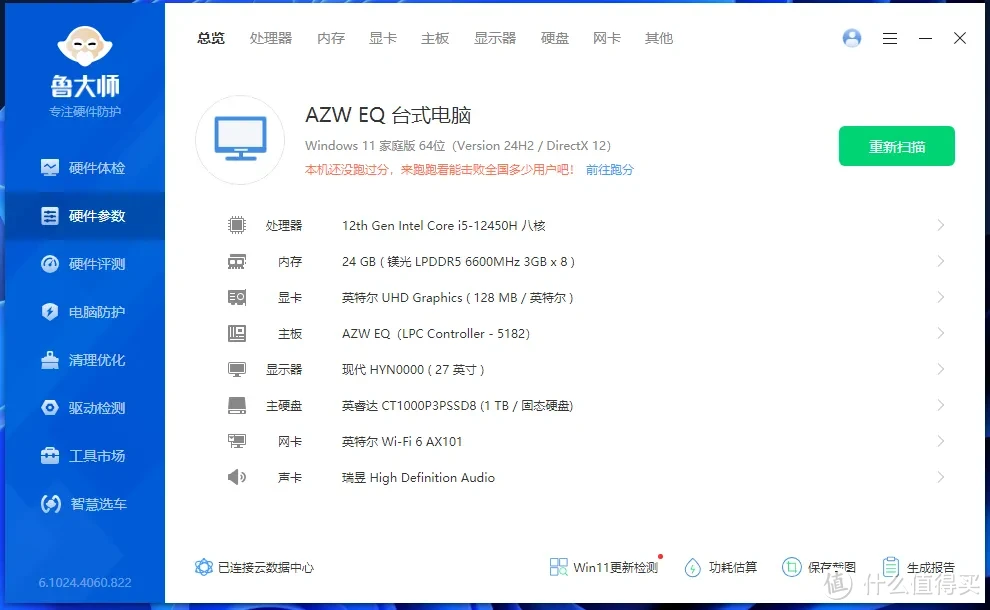Expand the 显示器 row chevron
This screenshot has width=990, height=610.
tap(940, 369)
